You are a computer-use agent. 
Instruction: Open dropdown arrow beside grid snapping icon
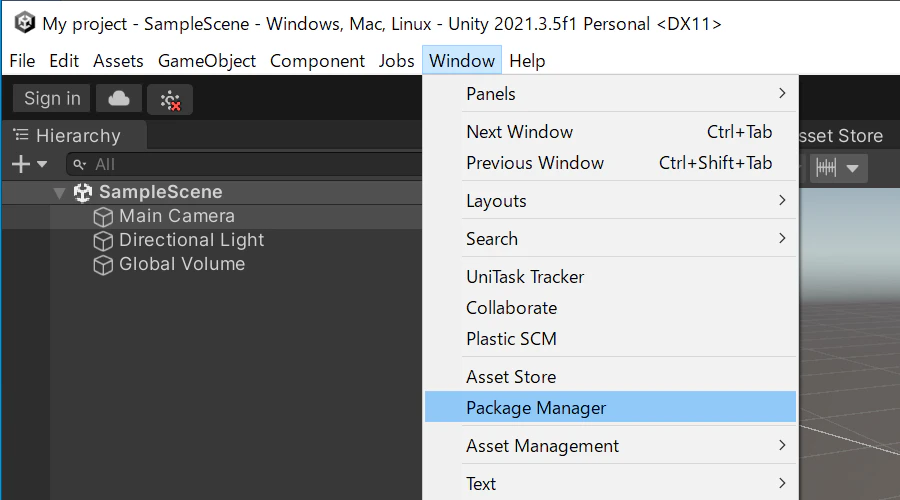coord(852,169)
